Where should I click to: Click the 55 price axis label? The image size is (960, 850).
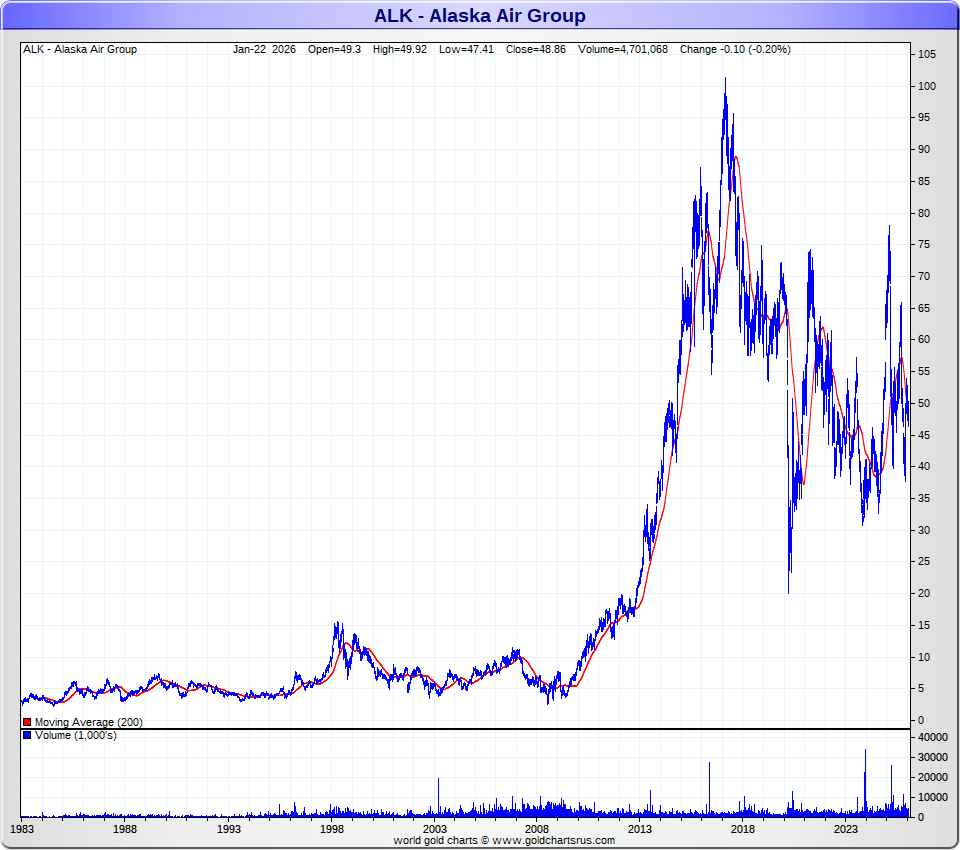point(924,371)
